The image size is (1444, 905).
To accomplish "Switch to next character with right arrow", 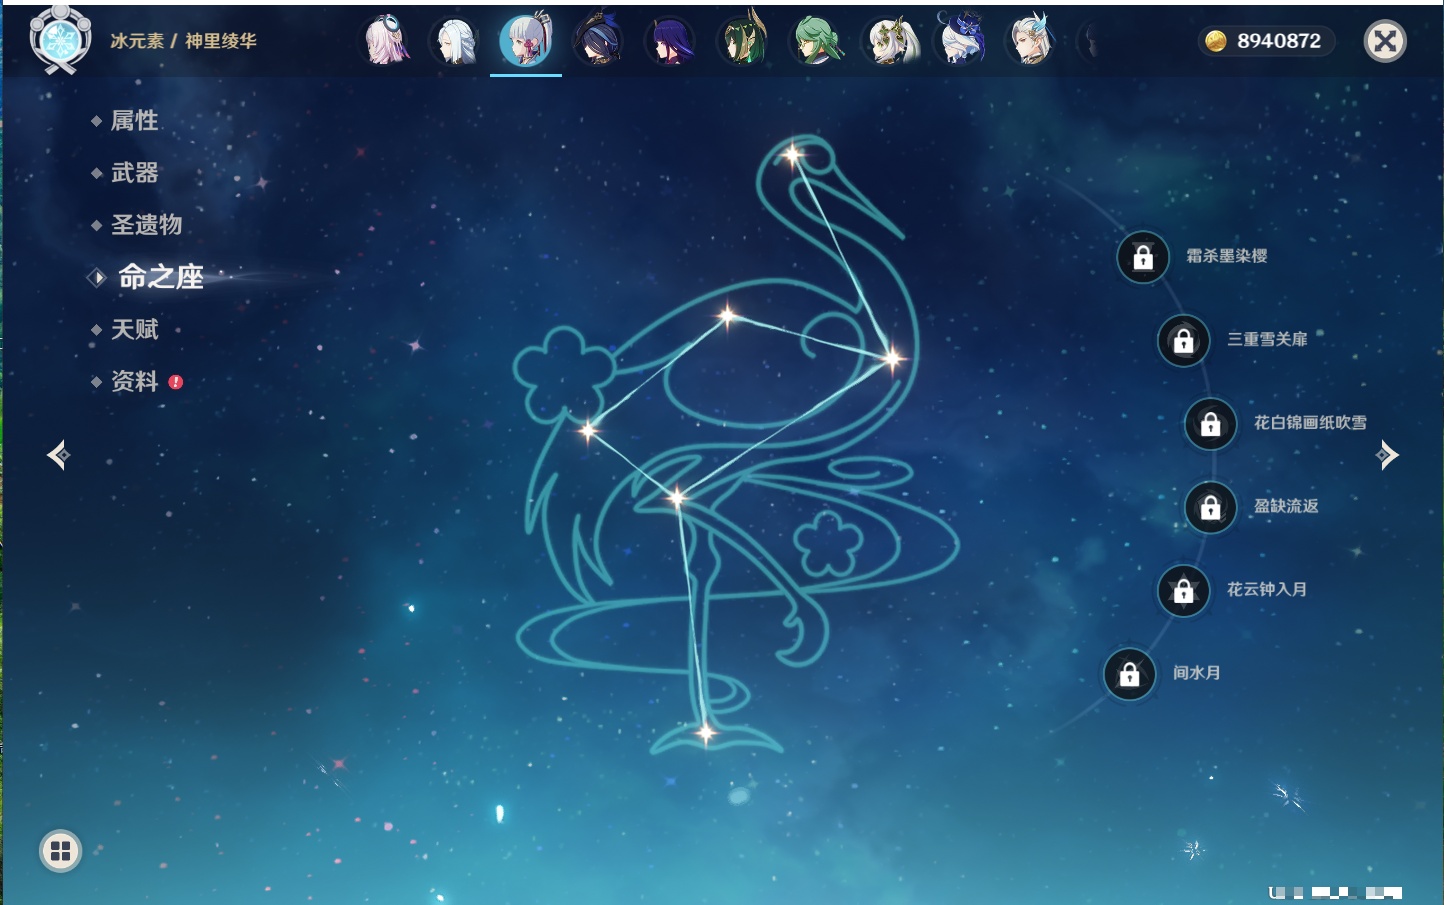I will pos(1387,455).
